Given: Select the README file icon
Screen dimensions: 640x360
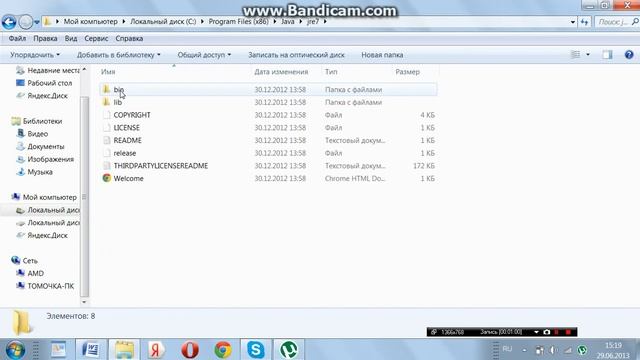Looking at the screenshot, I should (x=107, y=140).
